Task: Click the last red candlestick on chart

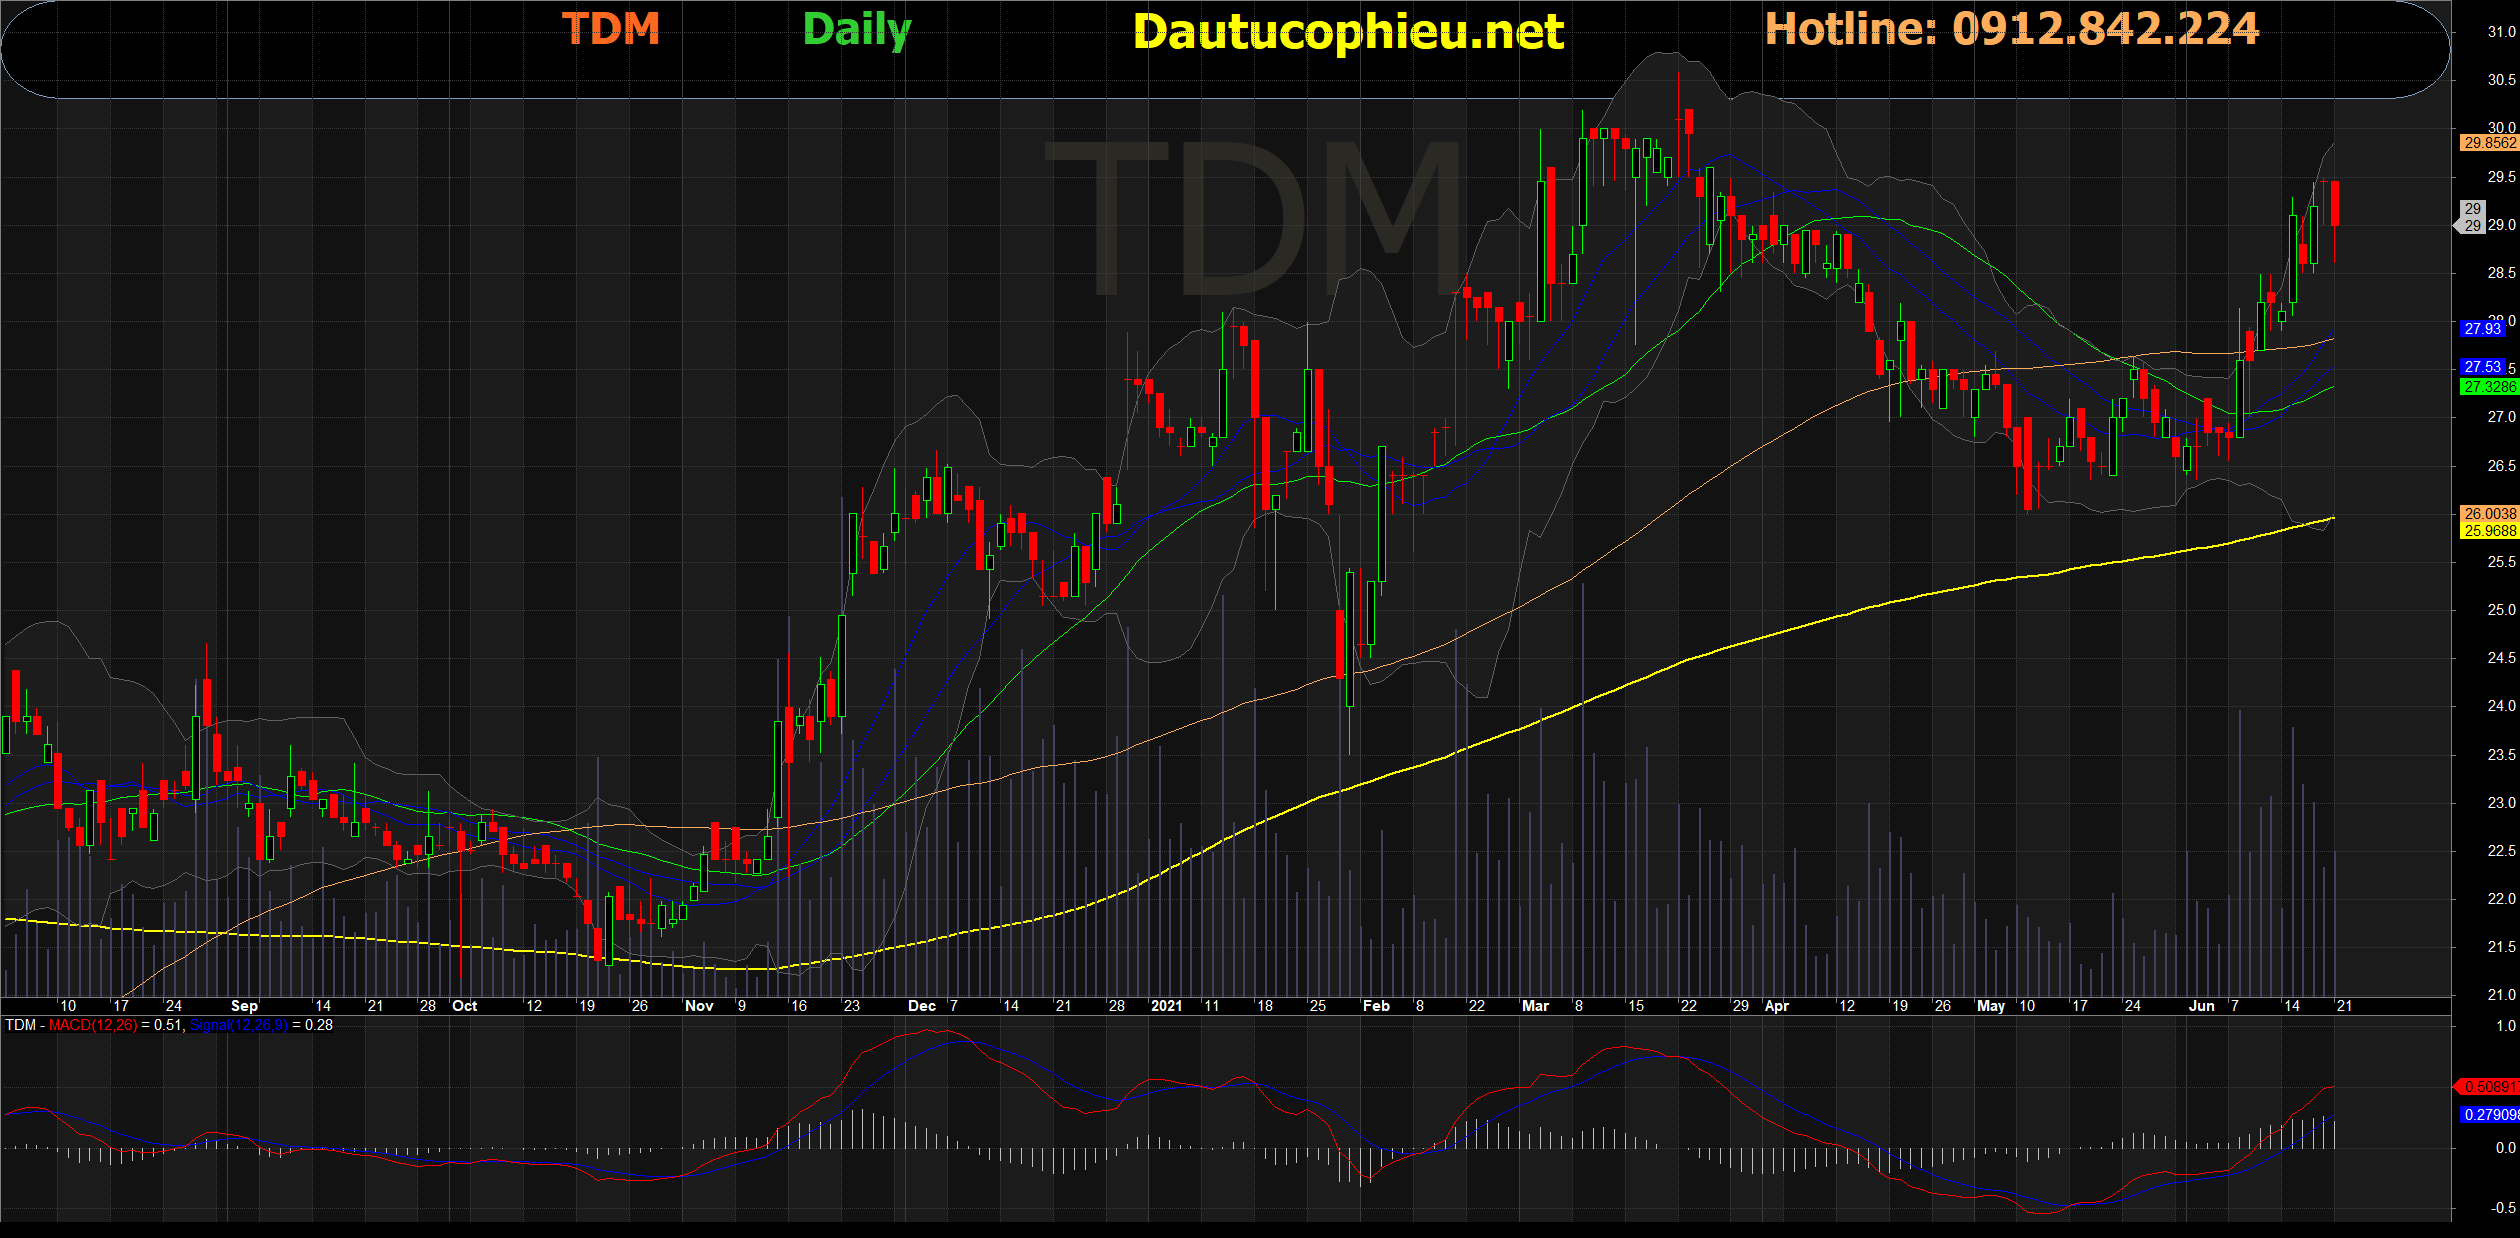Action: coord(2335,204)
